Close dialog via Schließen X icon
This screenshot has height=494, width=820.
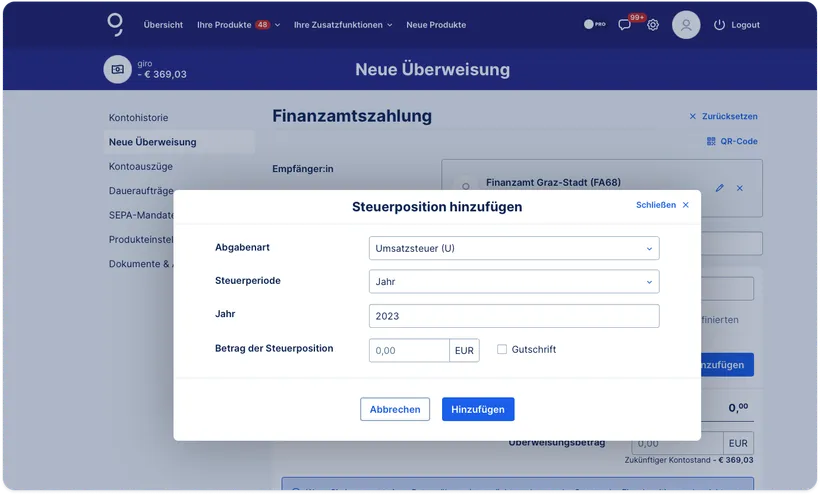[686, 205]
